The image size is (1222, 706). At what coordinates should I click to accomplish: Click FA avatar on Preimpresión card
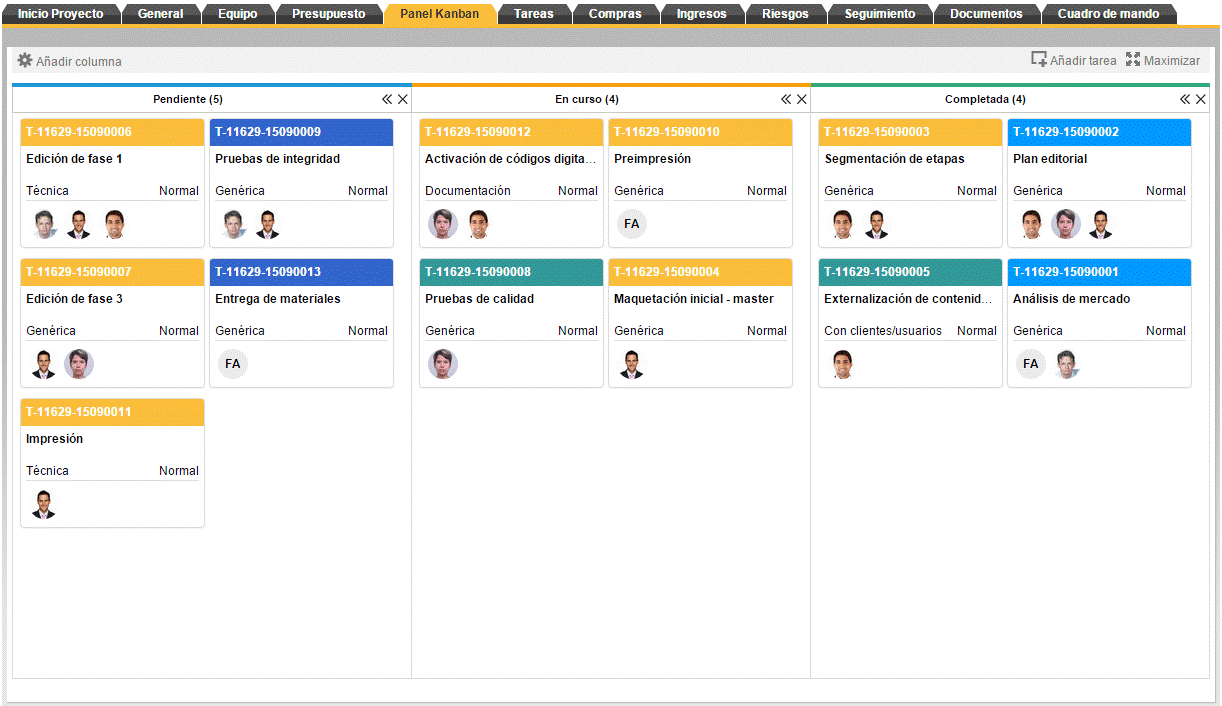tap(632, 224)
